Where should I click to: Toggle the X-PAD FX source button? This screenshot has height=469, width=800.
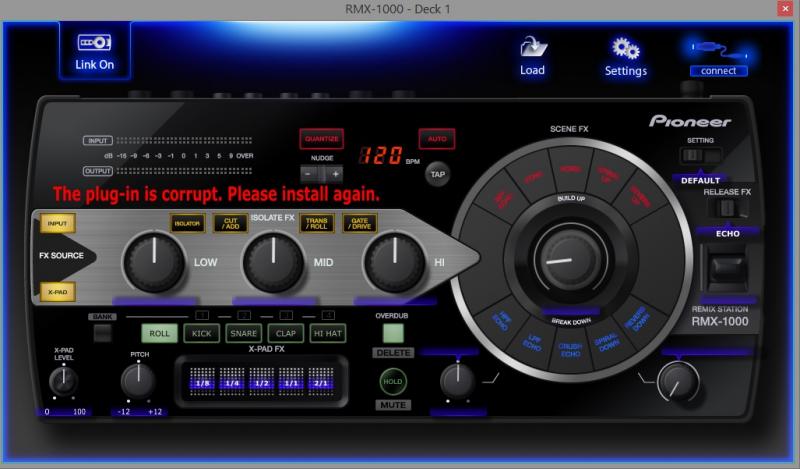click(x=57, y=292)
